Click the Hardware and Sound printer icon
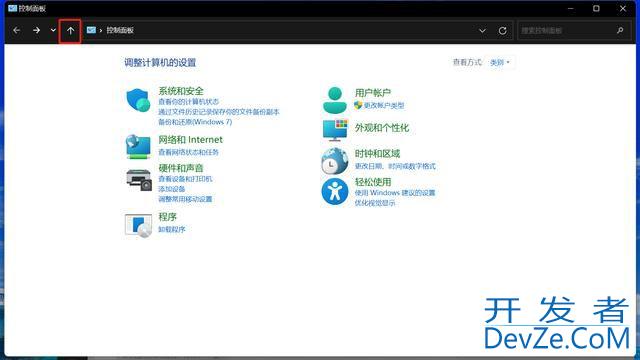Image resolution: width=640 pixels, height=360 pixels. tap(139, 180)
